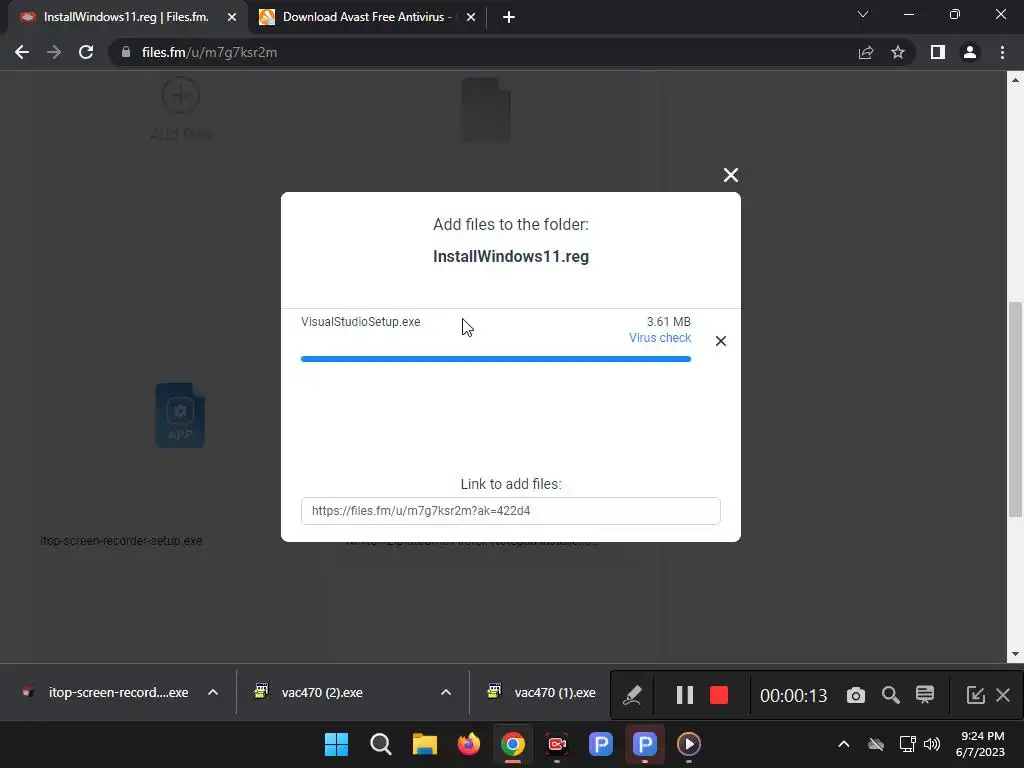1024x768 pixels.
Task: Click the VisualStudioSetup.exe file name
Action: tap(360, 321)
